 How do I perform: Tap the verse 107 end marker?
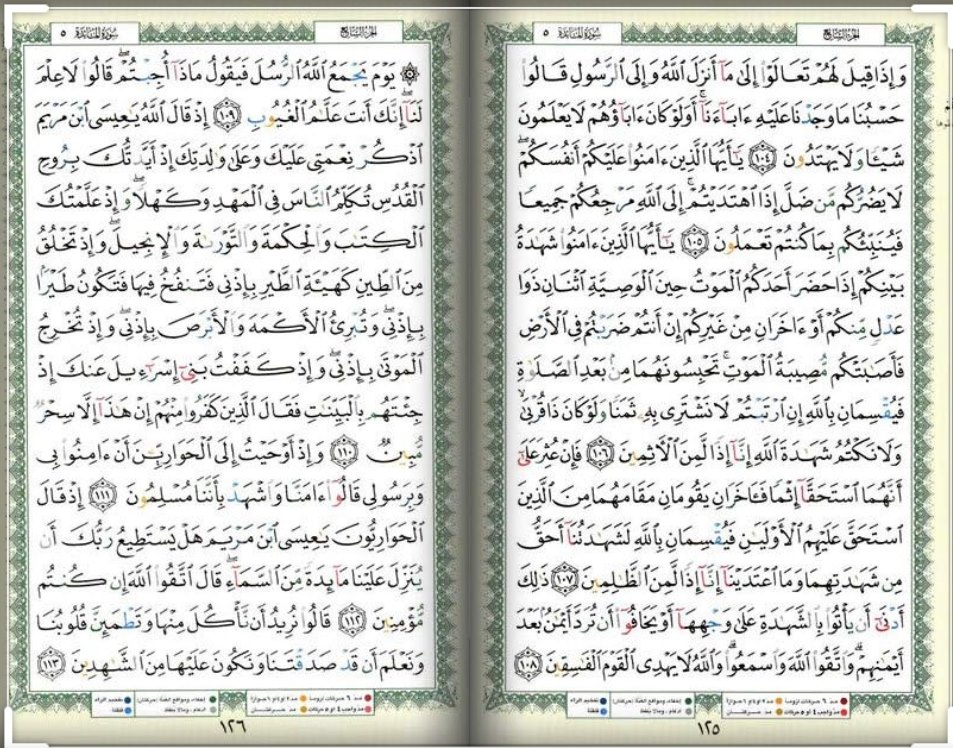(565, 578)
